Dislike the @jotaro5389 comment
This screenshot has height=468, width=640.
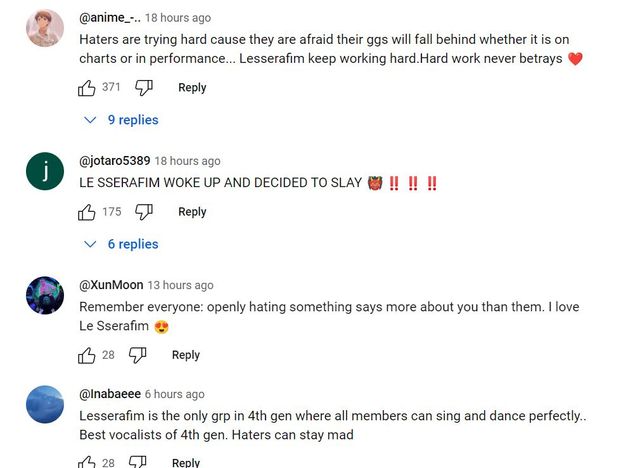[x=144, y=212]
